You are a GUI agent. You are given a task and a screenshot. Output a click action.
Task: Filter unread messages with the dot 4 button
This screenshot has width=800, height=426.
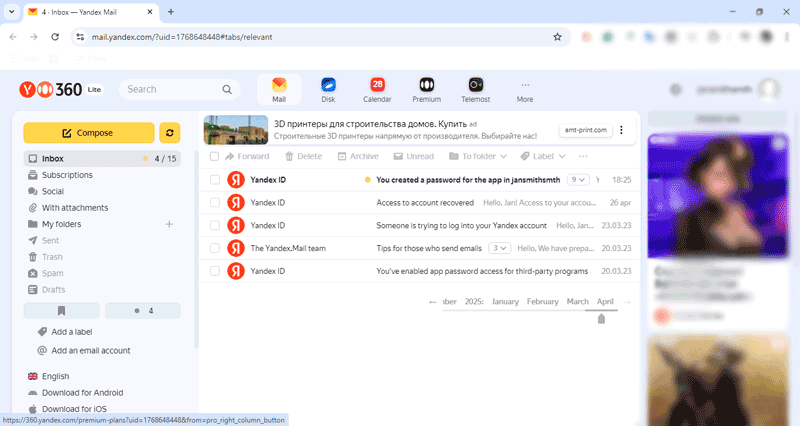tap(143, 310)
